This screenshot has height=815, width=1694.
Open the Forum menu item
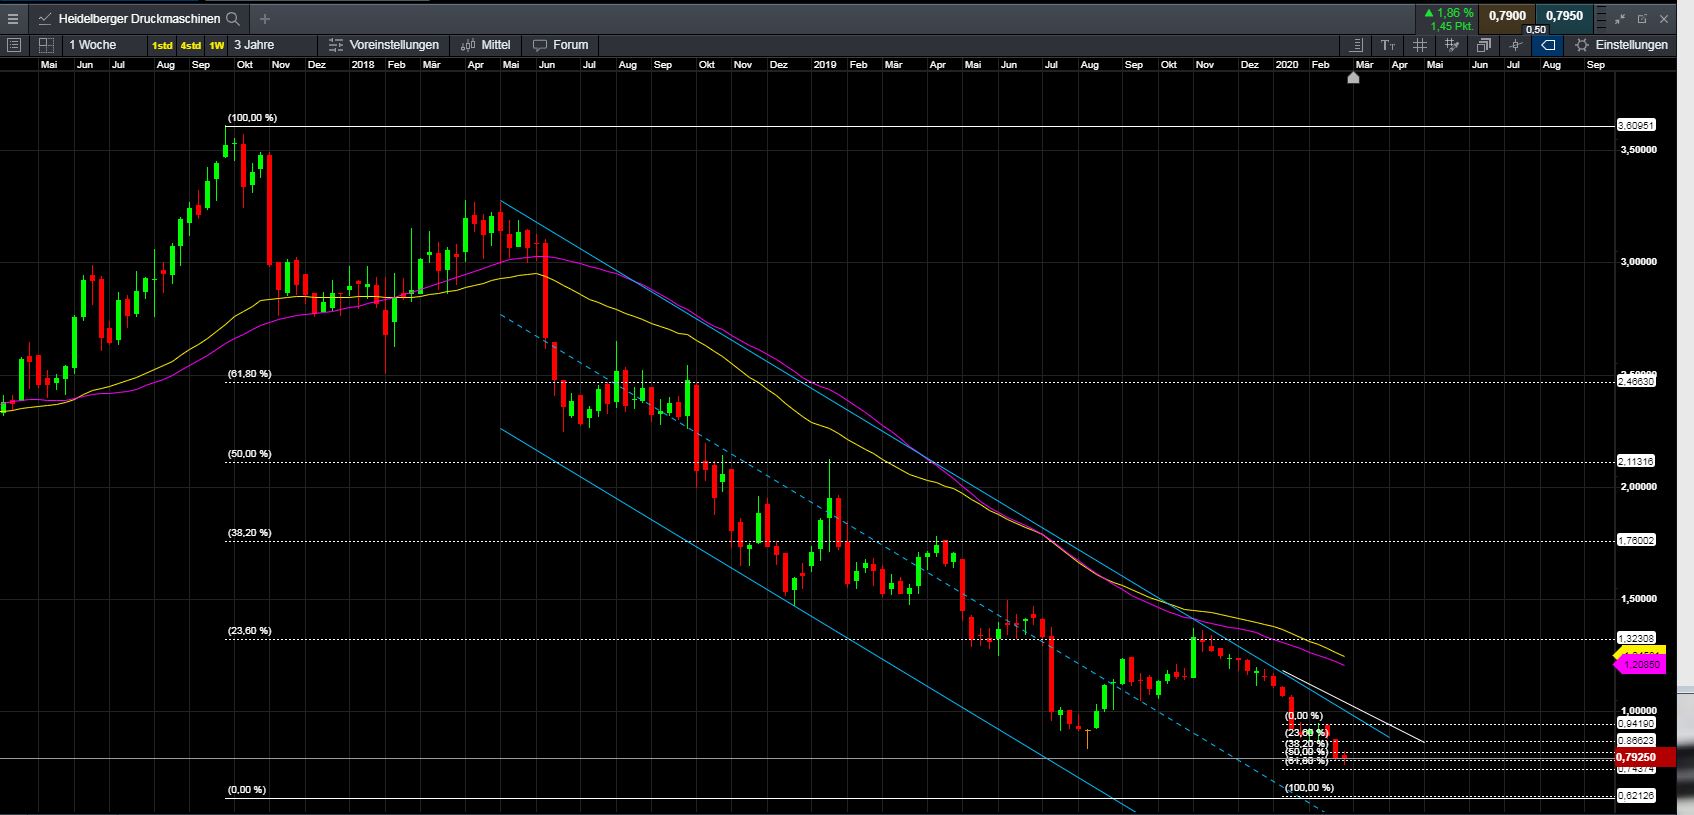561,45
